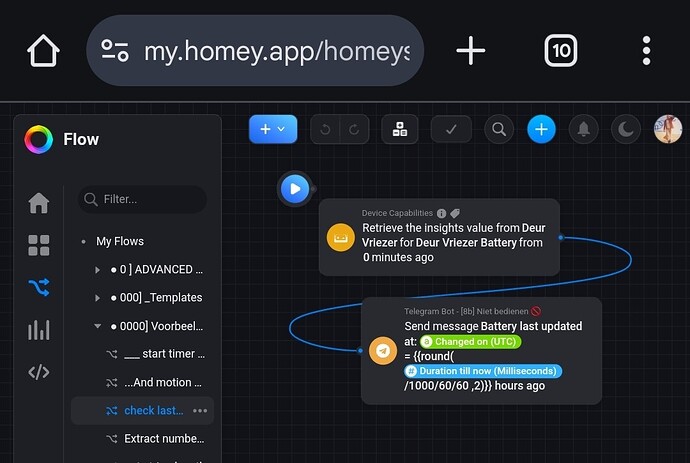The image size is (690, 463).
Task: Open the browser three-dot menu
Action: coord(646,51)
